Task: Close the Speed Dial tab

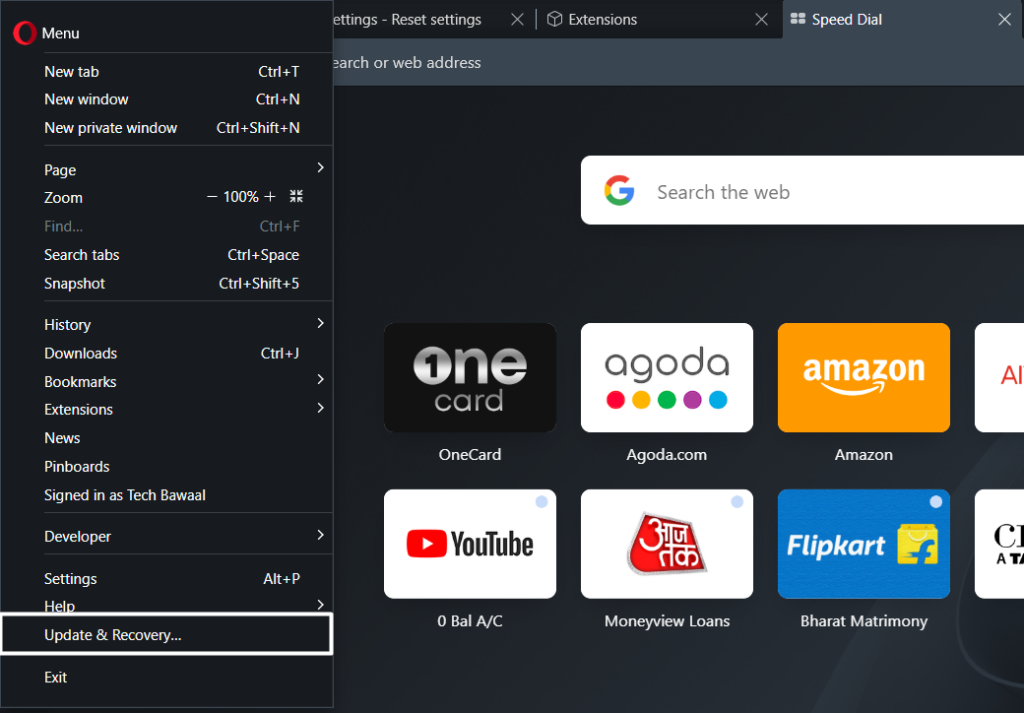Action: click(x=1005, y=20)
